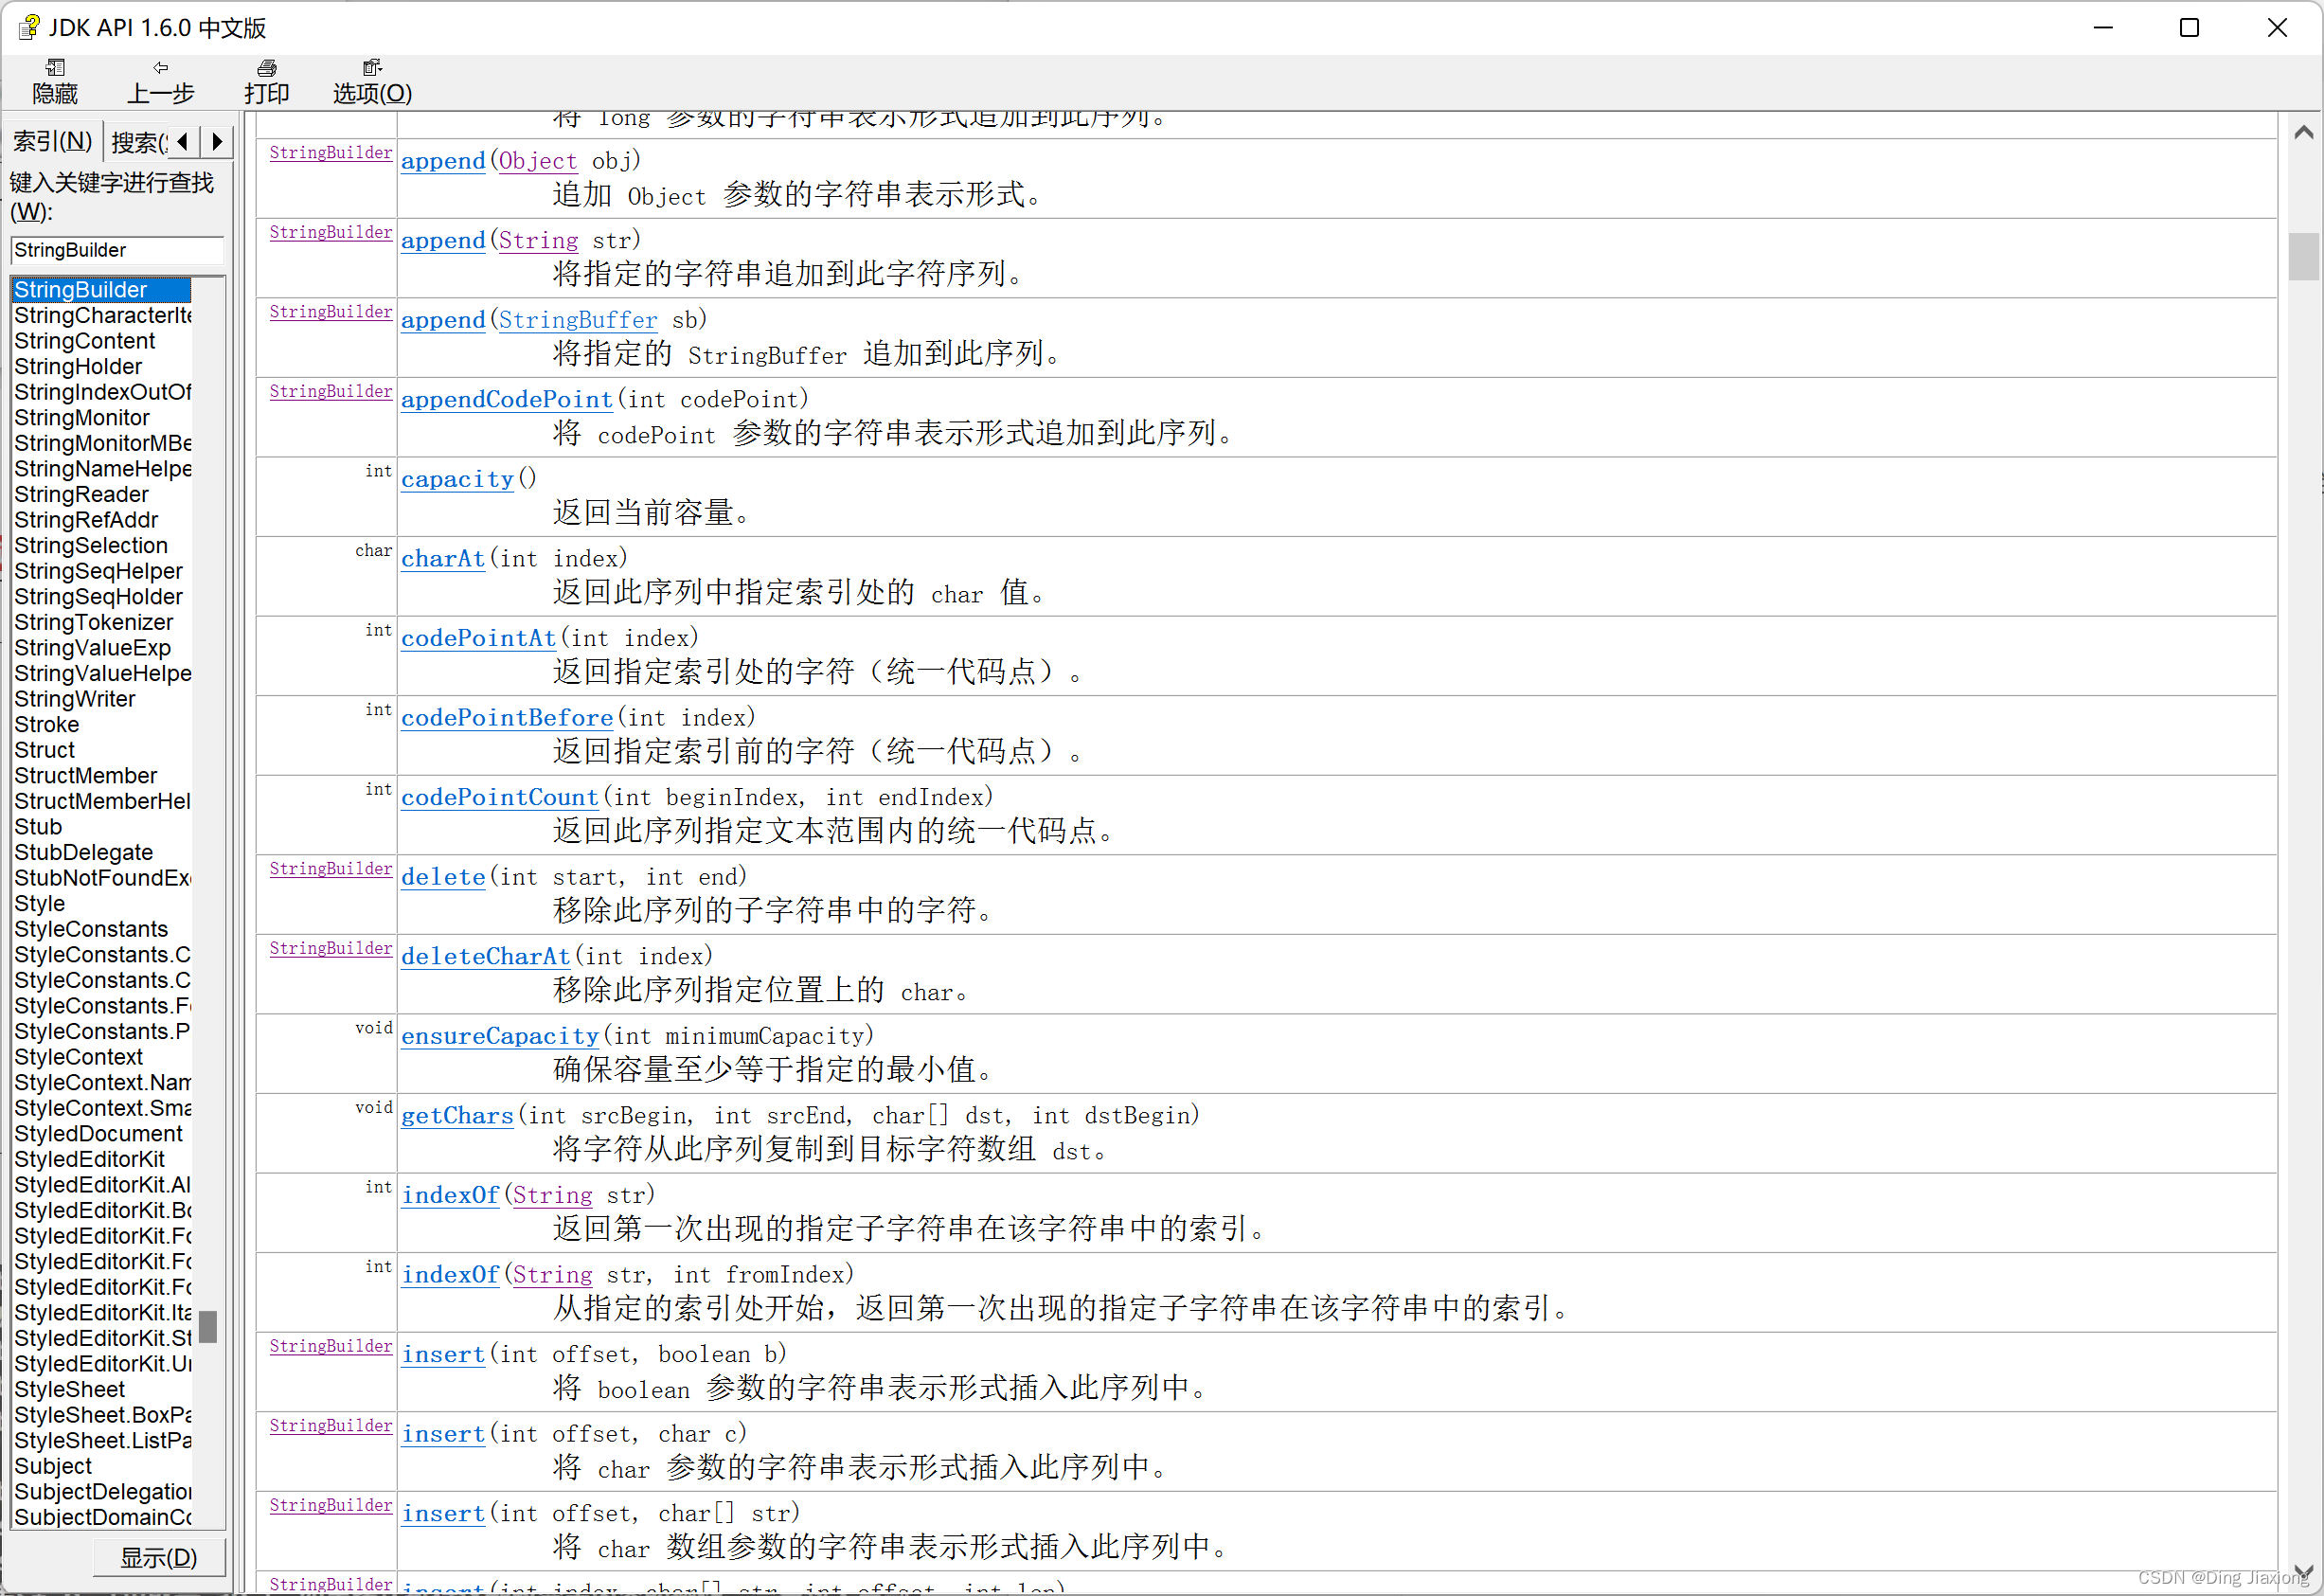Open the capacity() method link
The width and height of the screenshot is (2324, 1596).
(457, 480)
